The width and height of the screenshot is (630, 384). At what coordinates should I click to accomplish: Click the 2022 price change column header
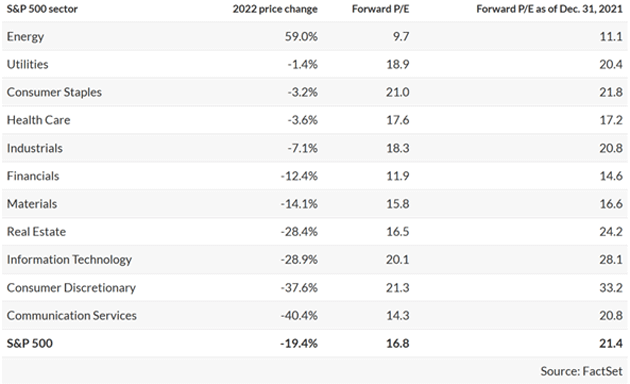tap(275, 9)
